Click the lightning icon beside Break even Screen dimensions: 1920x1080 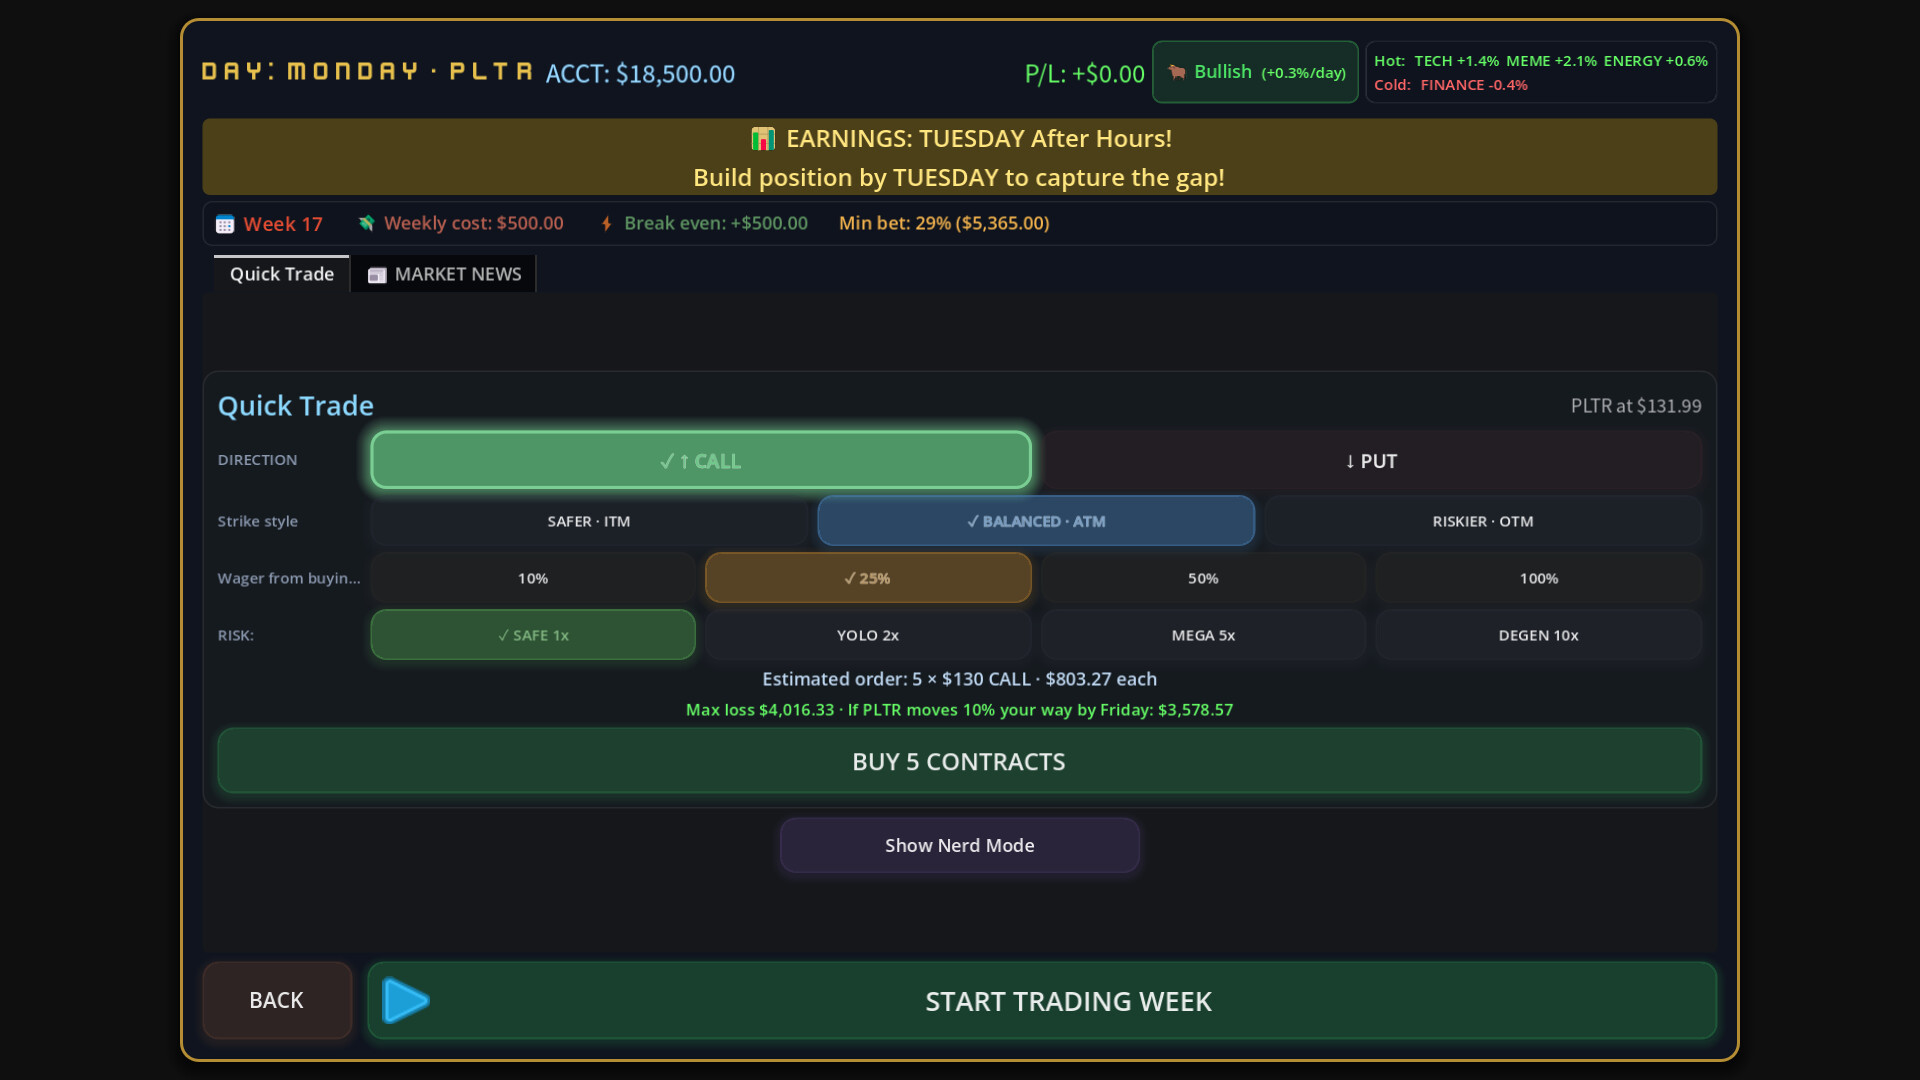[606, 224]
